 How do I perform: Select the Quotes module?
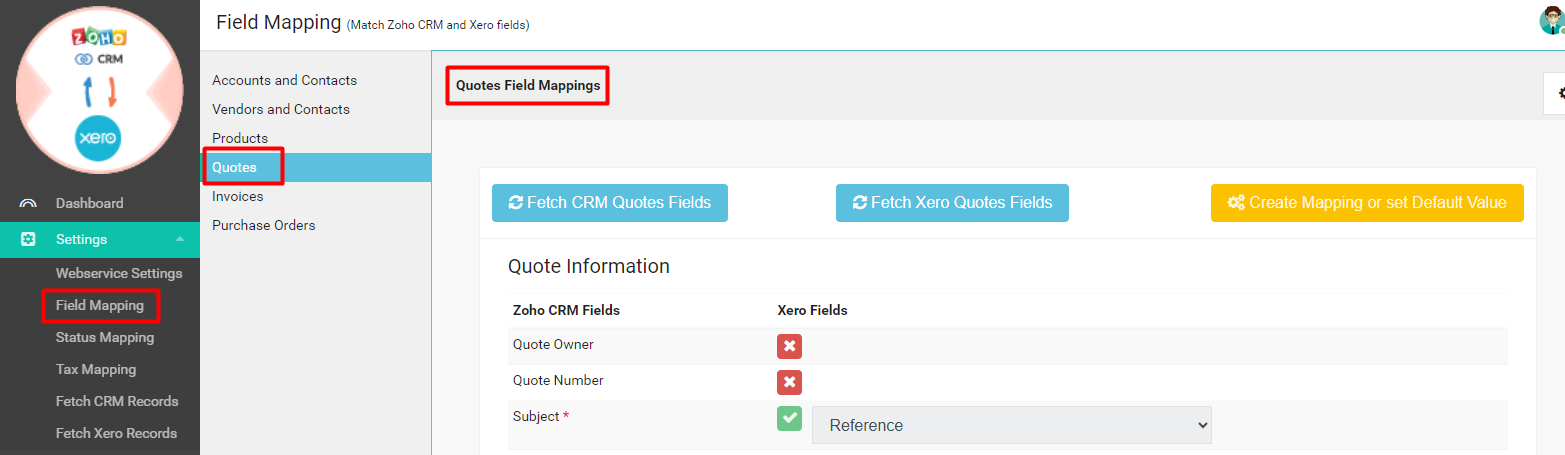(316, 167)
